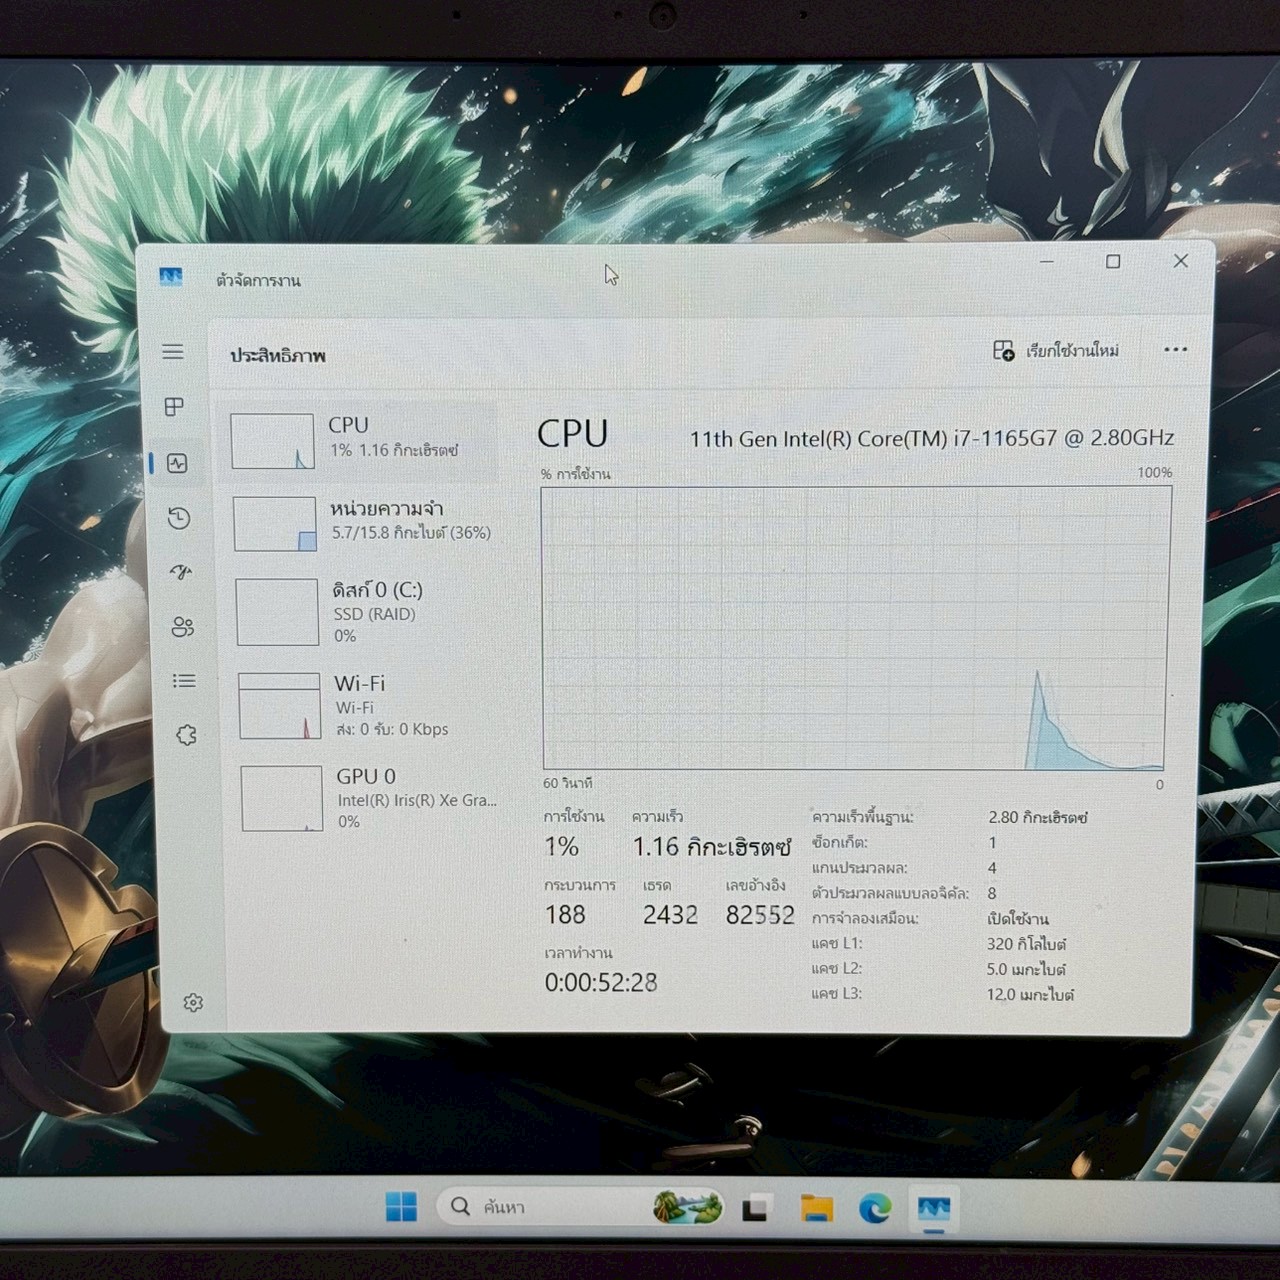Click the memory mini graph thumbnail
Screen dimensions: 1280x1280
275,524
